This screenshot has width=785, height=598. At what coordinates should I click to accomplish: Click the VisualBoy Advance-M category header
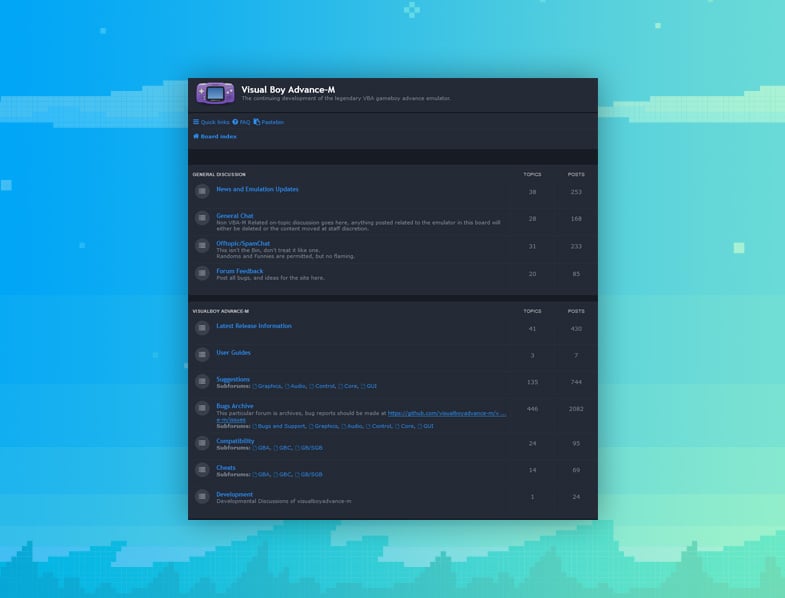pos(221,311)
